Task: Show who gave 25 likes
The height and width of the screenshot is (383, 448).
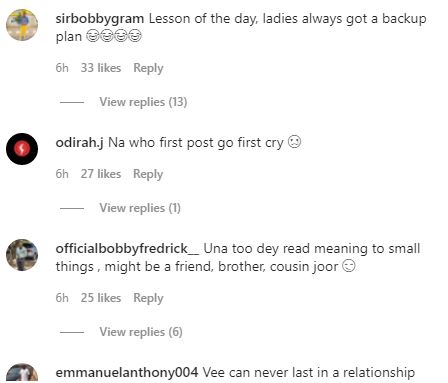Action: tap(101, 298)
